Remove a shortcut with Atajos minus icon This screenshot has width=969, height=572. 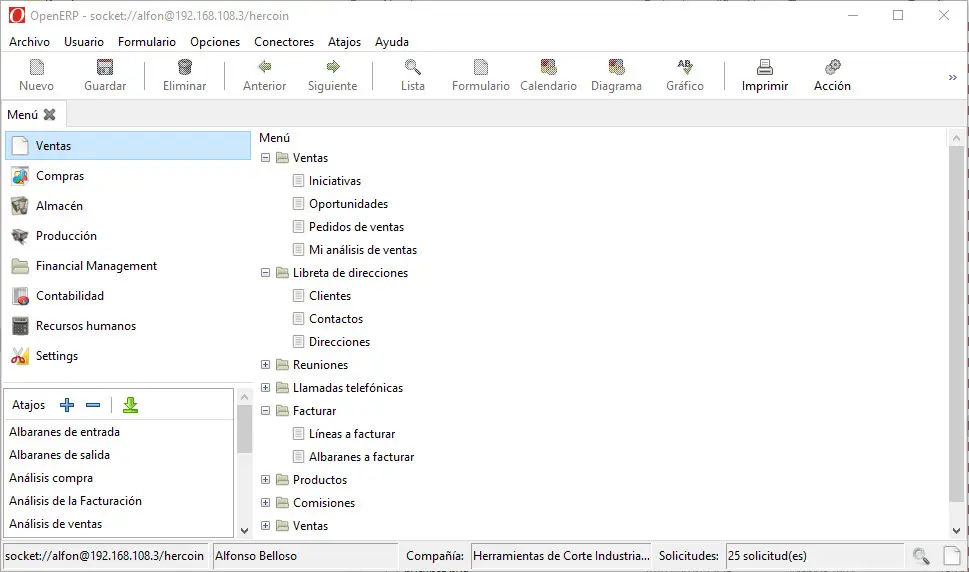(x=93, y=405)
